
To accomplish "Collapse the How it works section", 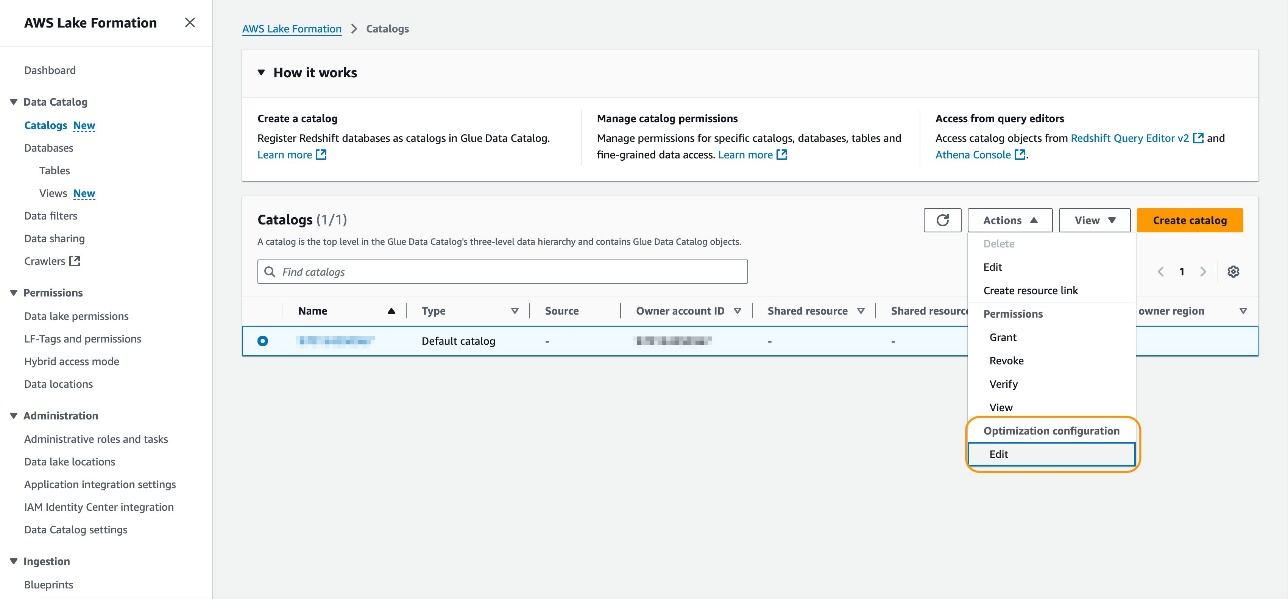I will 262,73.
